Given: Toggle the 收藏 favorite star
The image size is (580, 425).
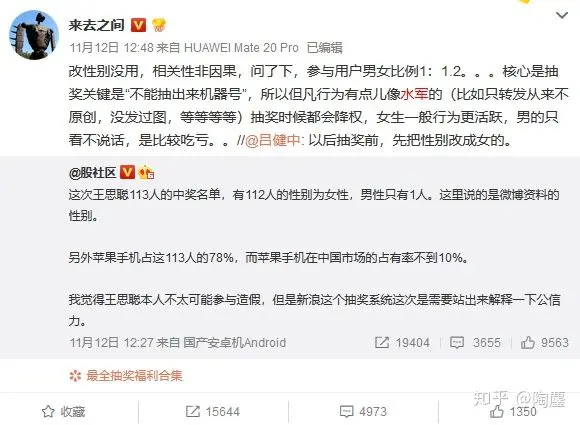Looking at the screenshot, I should click(x=63, y=411).
